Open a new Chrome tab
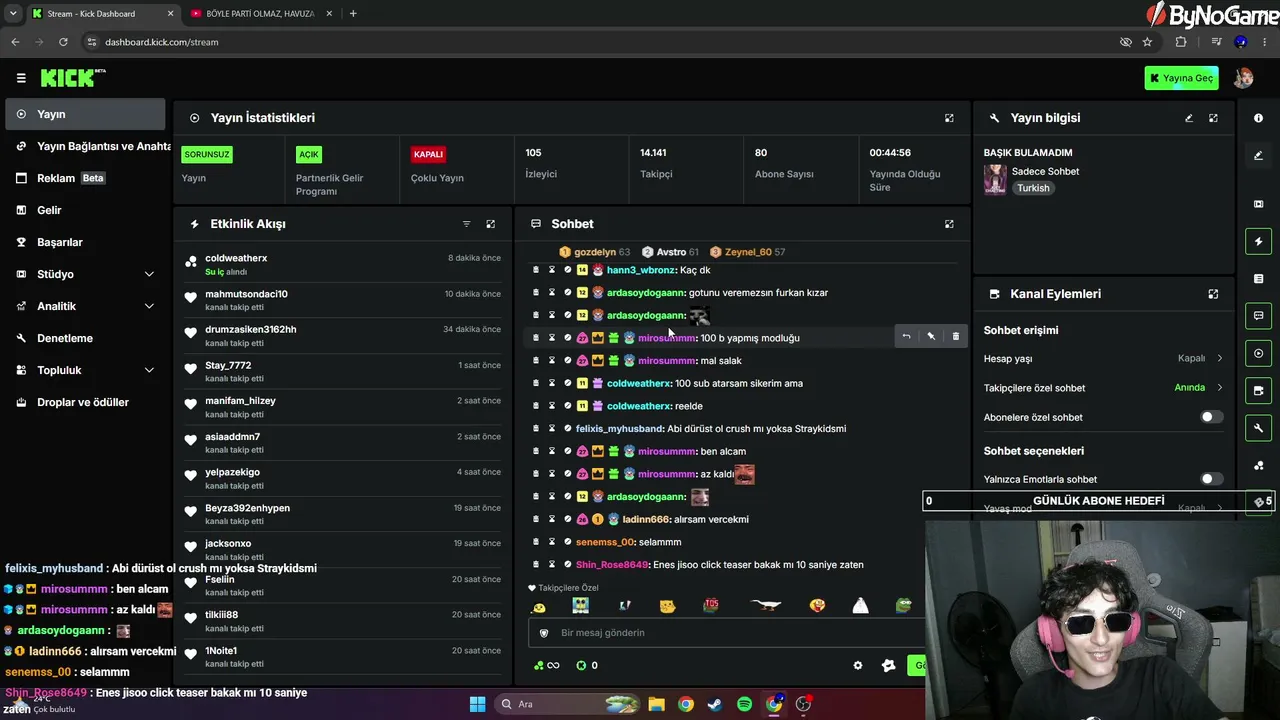Image resolution: width=1280 pixels, height=720 pixels. pyautogui.click(x=353, y=14)
